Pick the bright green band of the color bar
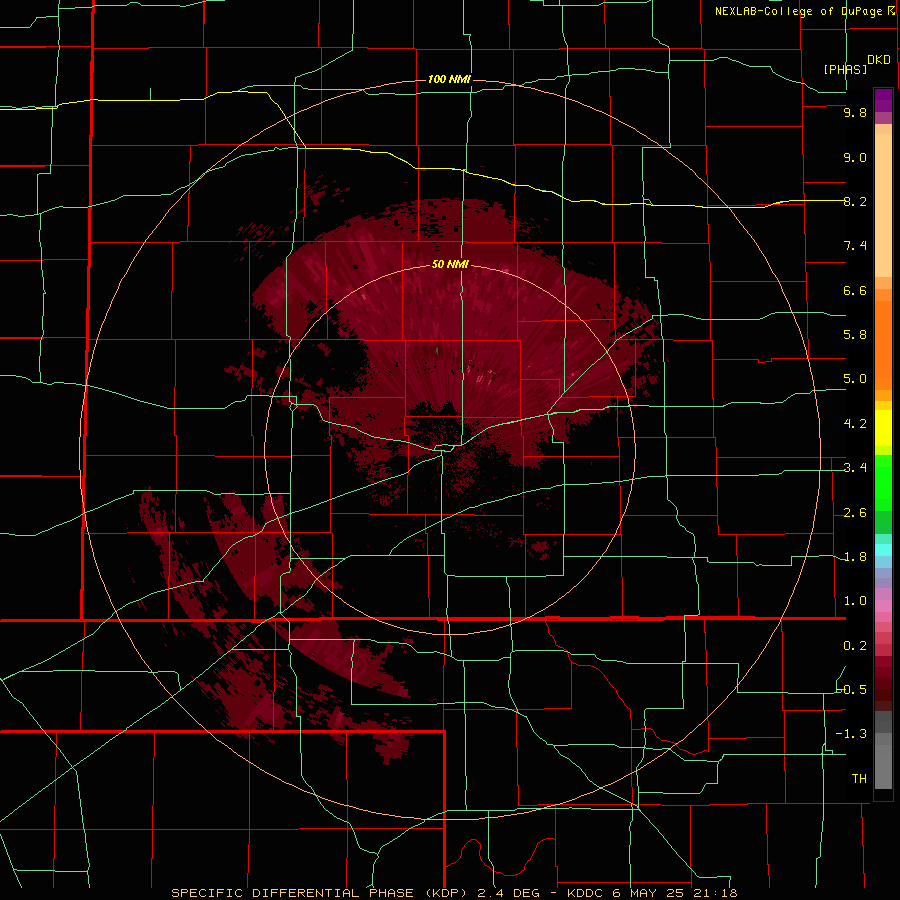Screen dimensions: 900x900 pyautogui.click(x=883, y=482)
